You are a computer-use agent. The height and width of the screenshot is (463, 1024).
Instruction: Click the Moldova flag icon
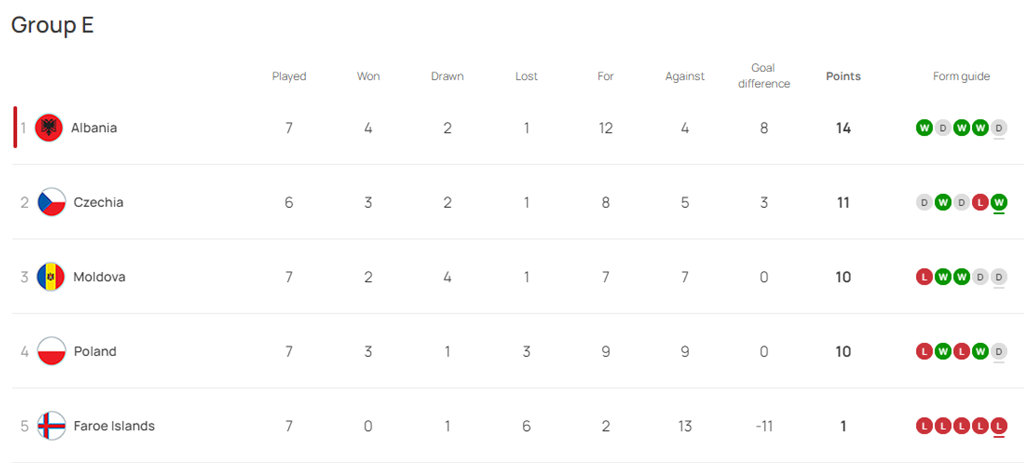[51, 277]
